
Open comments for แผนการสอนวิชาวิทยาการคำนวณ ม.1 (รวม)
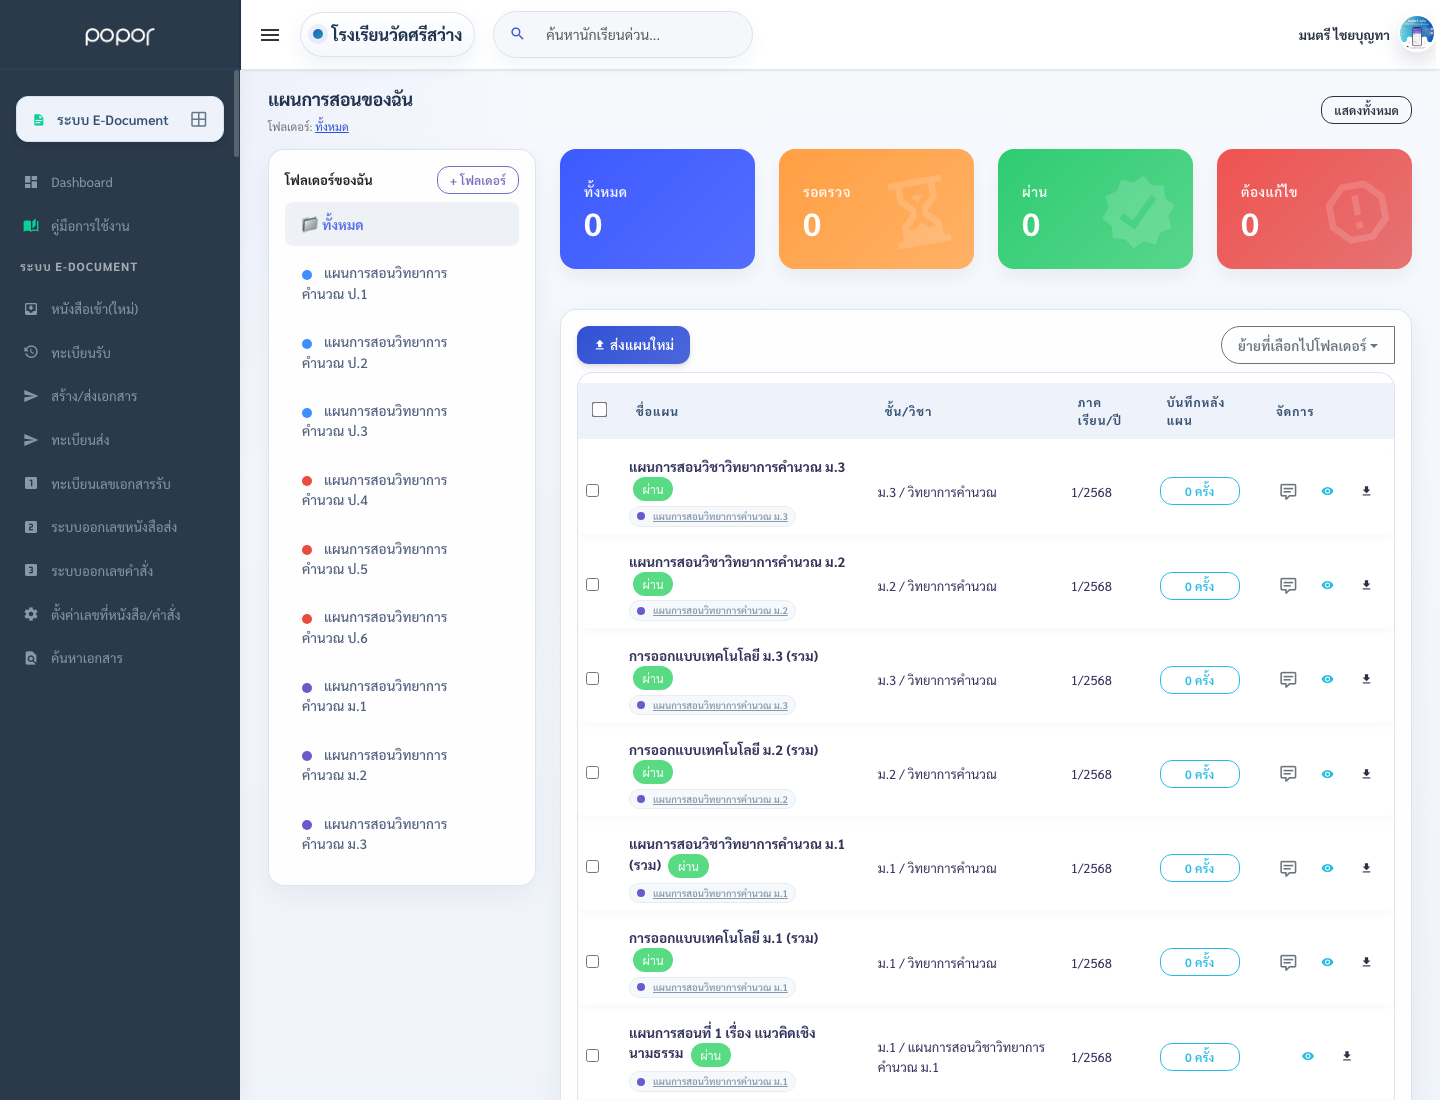pos(1288,868)
